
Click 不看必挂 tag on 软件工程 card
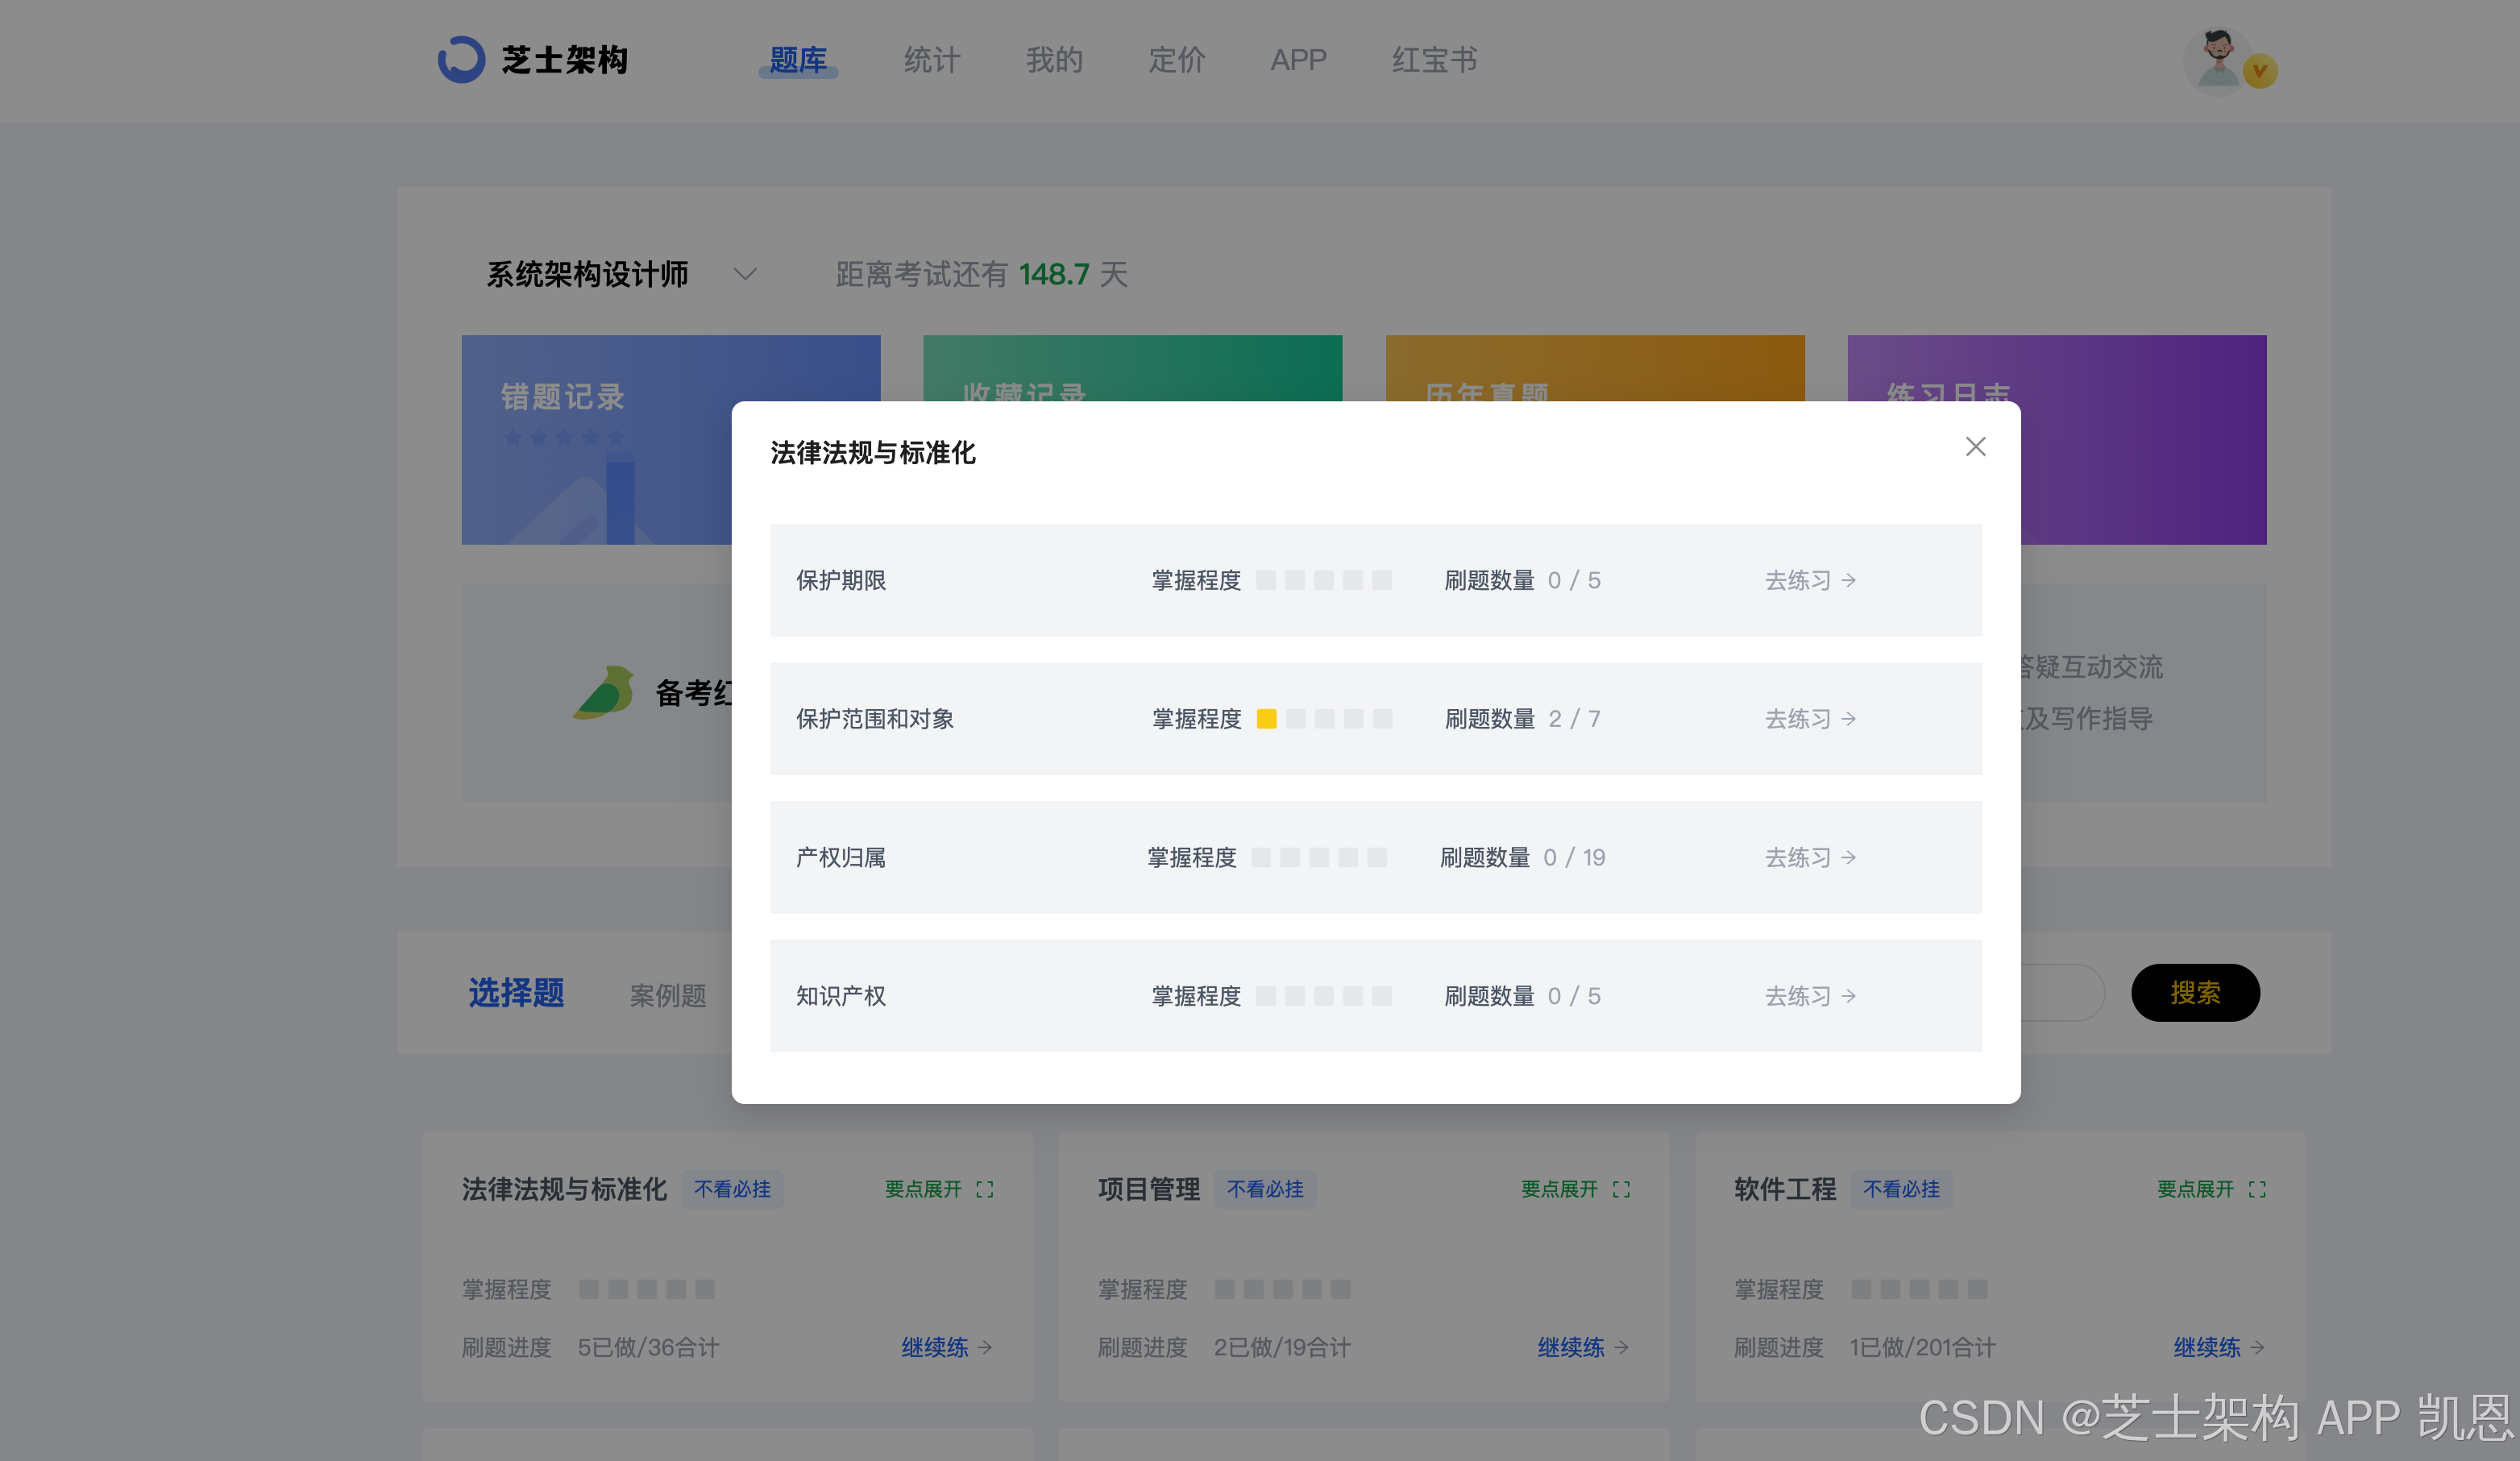[1900, 1189]
